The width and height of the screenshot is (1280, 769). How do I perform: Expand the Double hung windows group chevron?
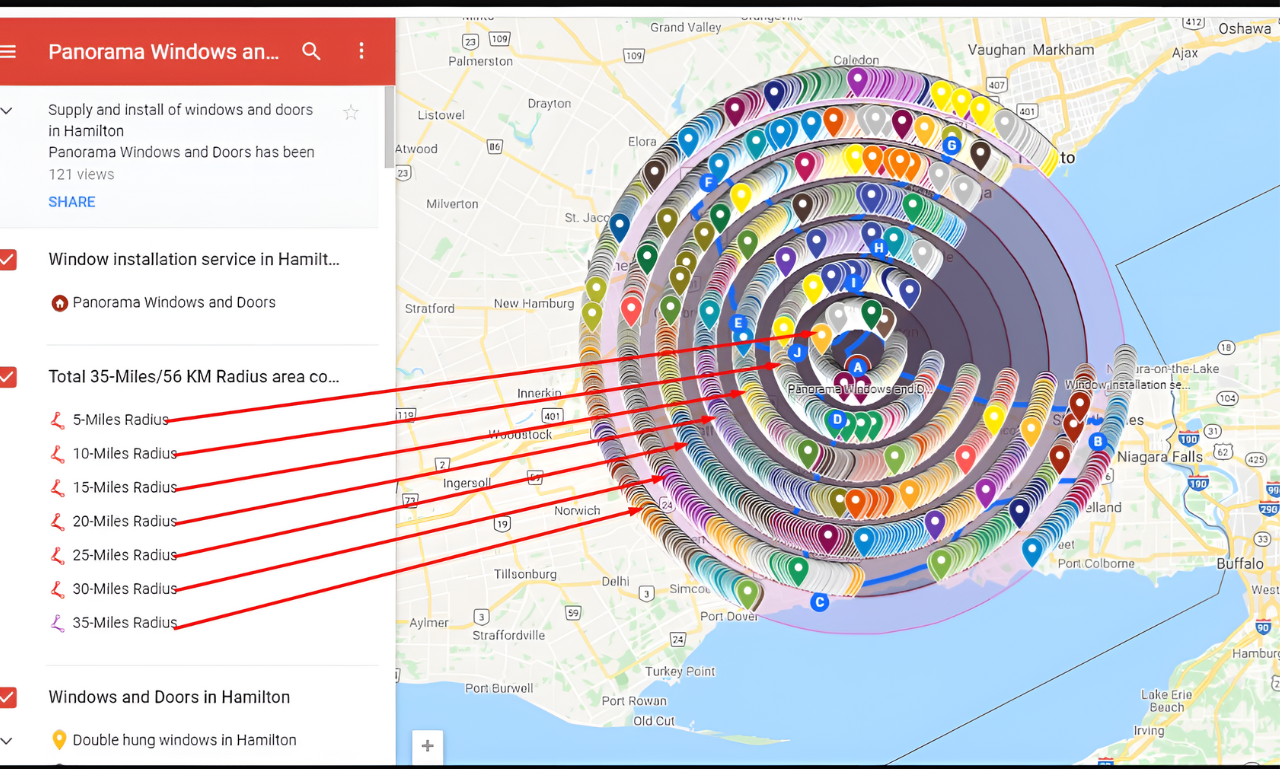click(x=7, y=741)
